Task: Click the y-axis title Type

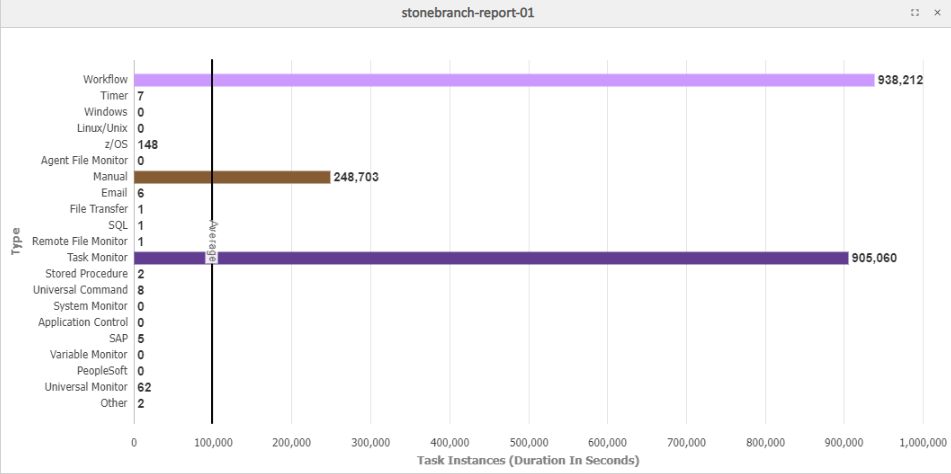Action: (x=16, y=241)
